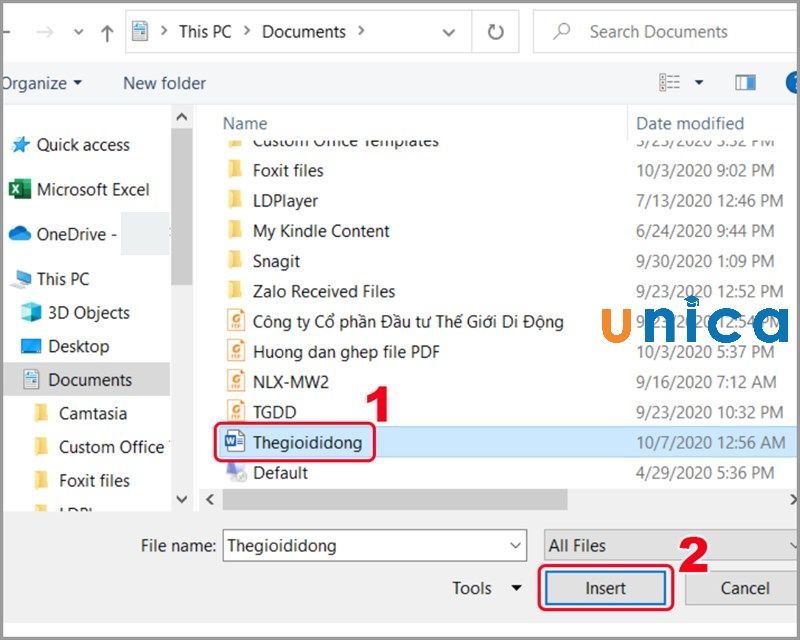Click navigation pane scroll up arrow
Image resolution: width=800 pixels, height=640 pixels.
pos(182,117)
